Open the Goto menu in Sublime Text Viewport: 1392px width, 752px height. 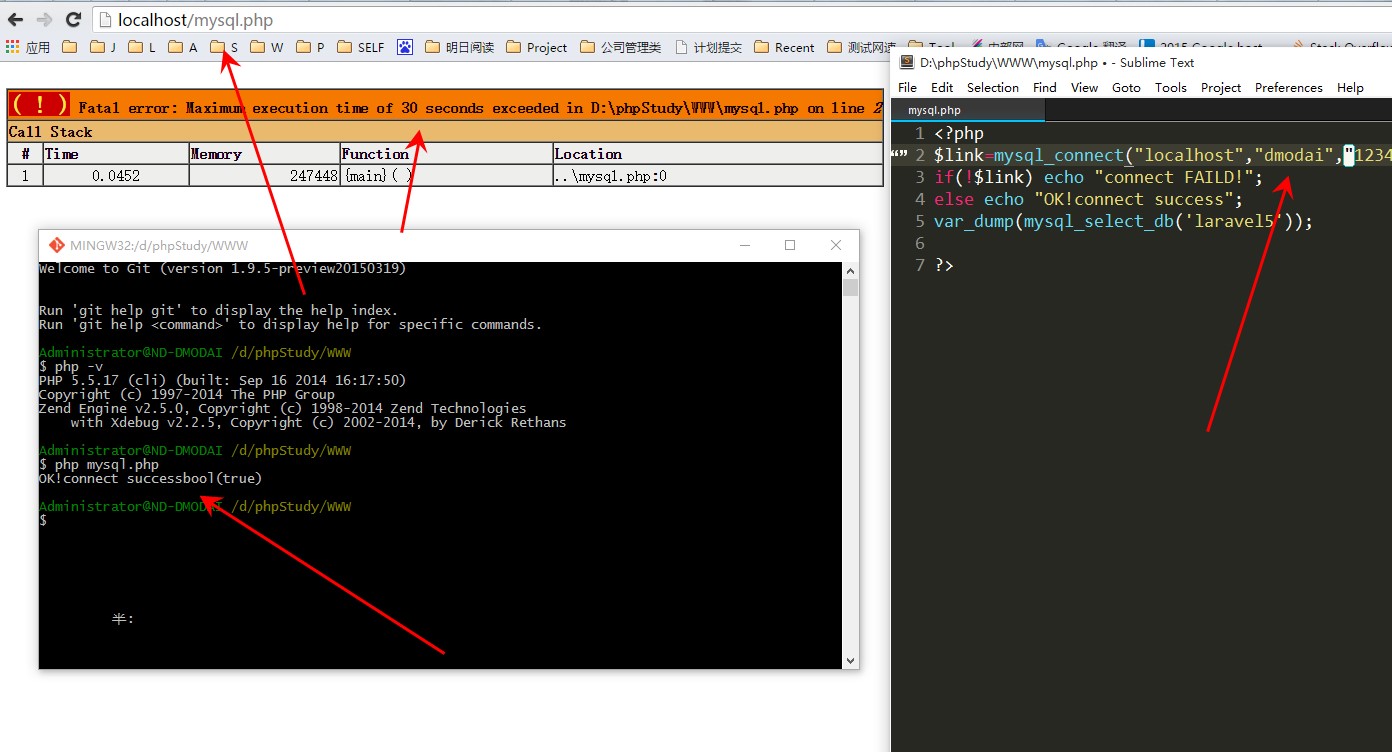tap(1126, 87)
